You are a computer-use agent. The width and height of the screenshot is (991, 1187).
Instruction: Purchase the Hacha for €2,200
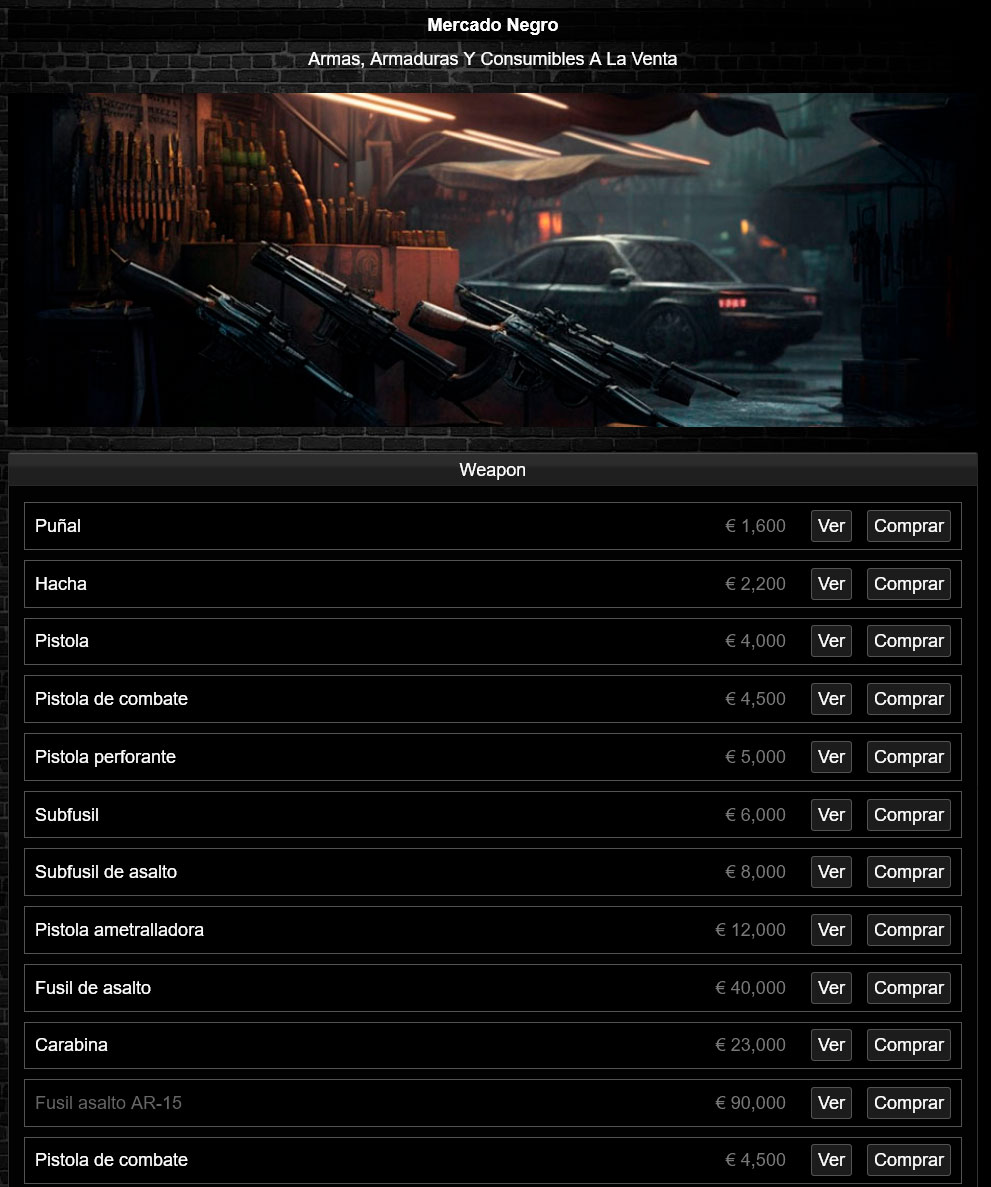coord(908,584)
